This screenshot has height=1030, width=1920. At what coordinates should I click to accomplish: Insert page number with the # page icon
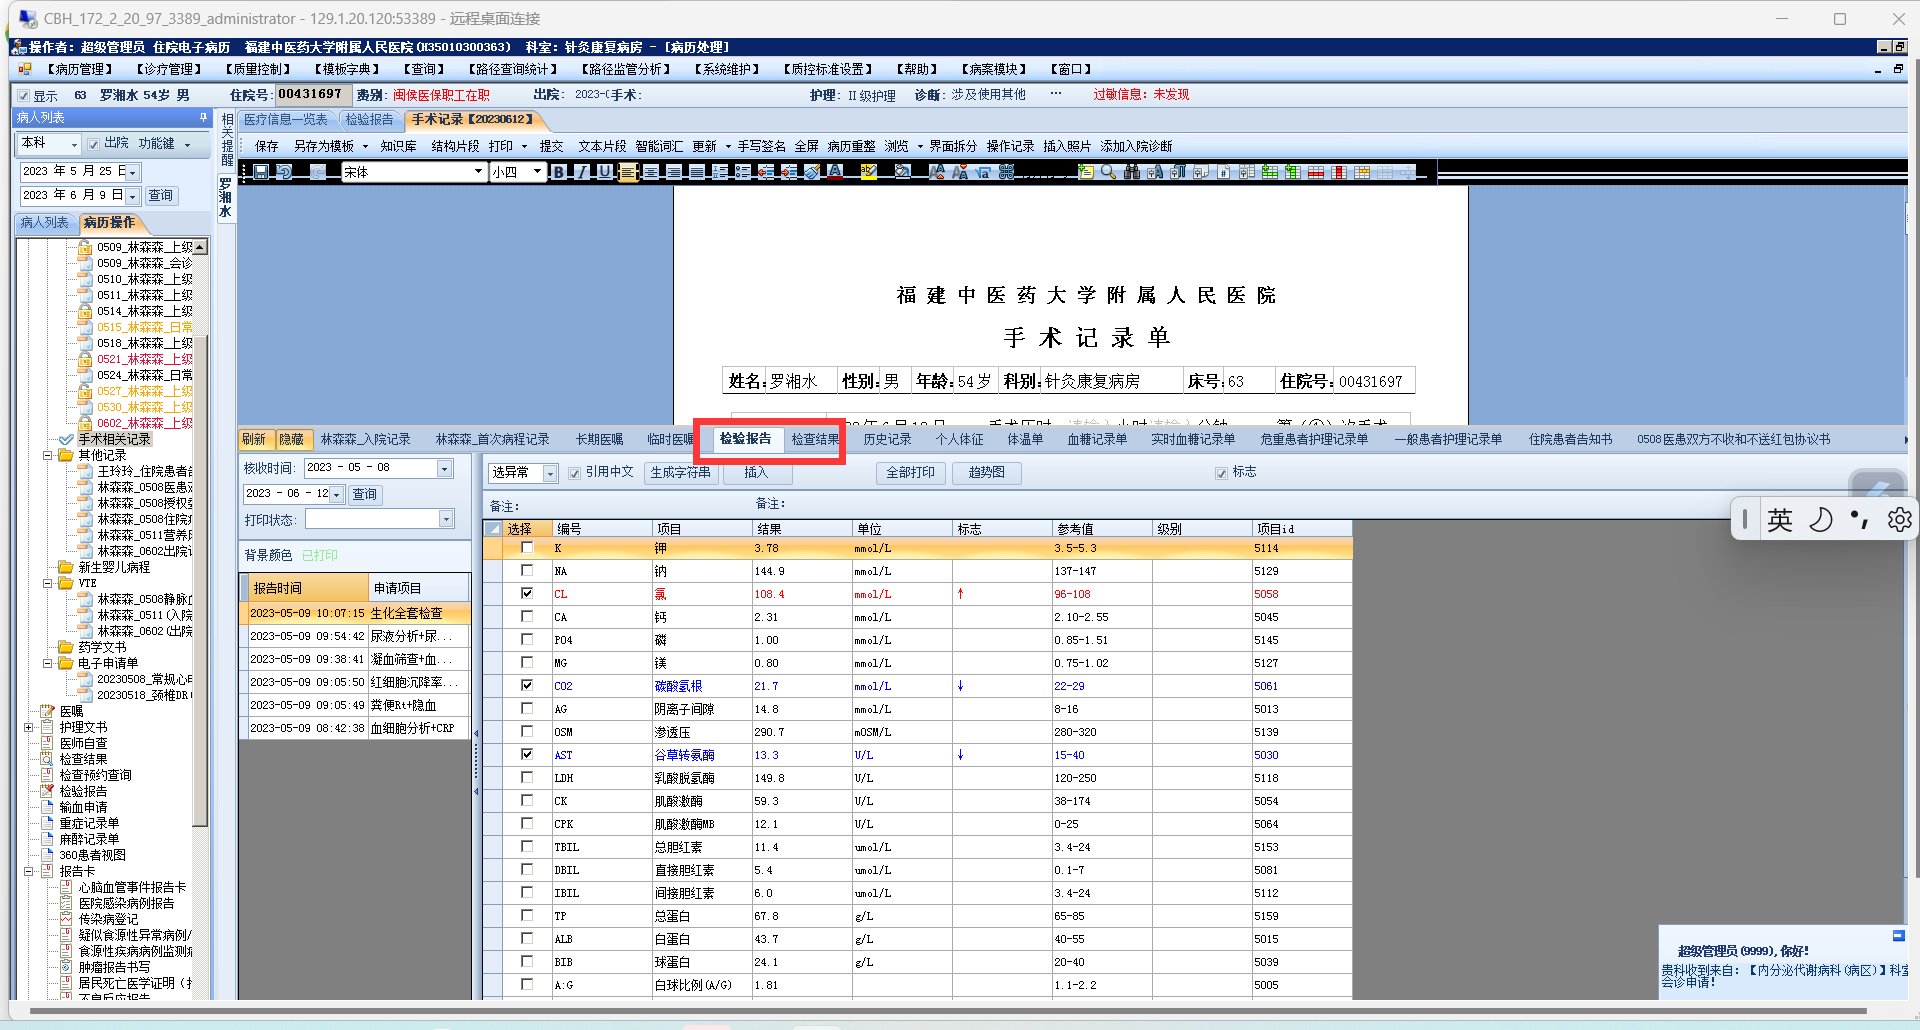[1225, 172]
